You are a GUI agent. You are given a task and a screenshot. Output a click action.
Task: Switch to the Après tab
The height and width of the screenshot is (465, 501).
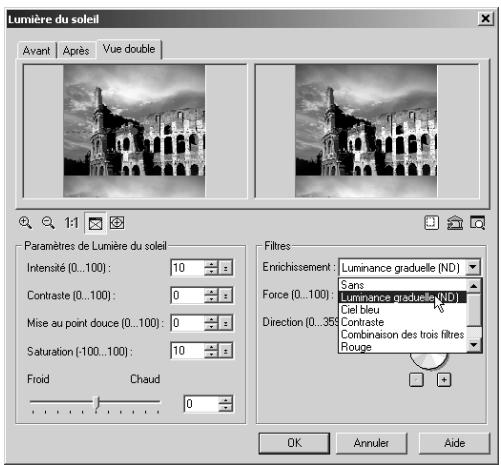(76, 51)
